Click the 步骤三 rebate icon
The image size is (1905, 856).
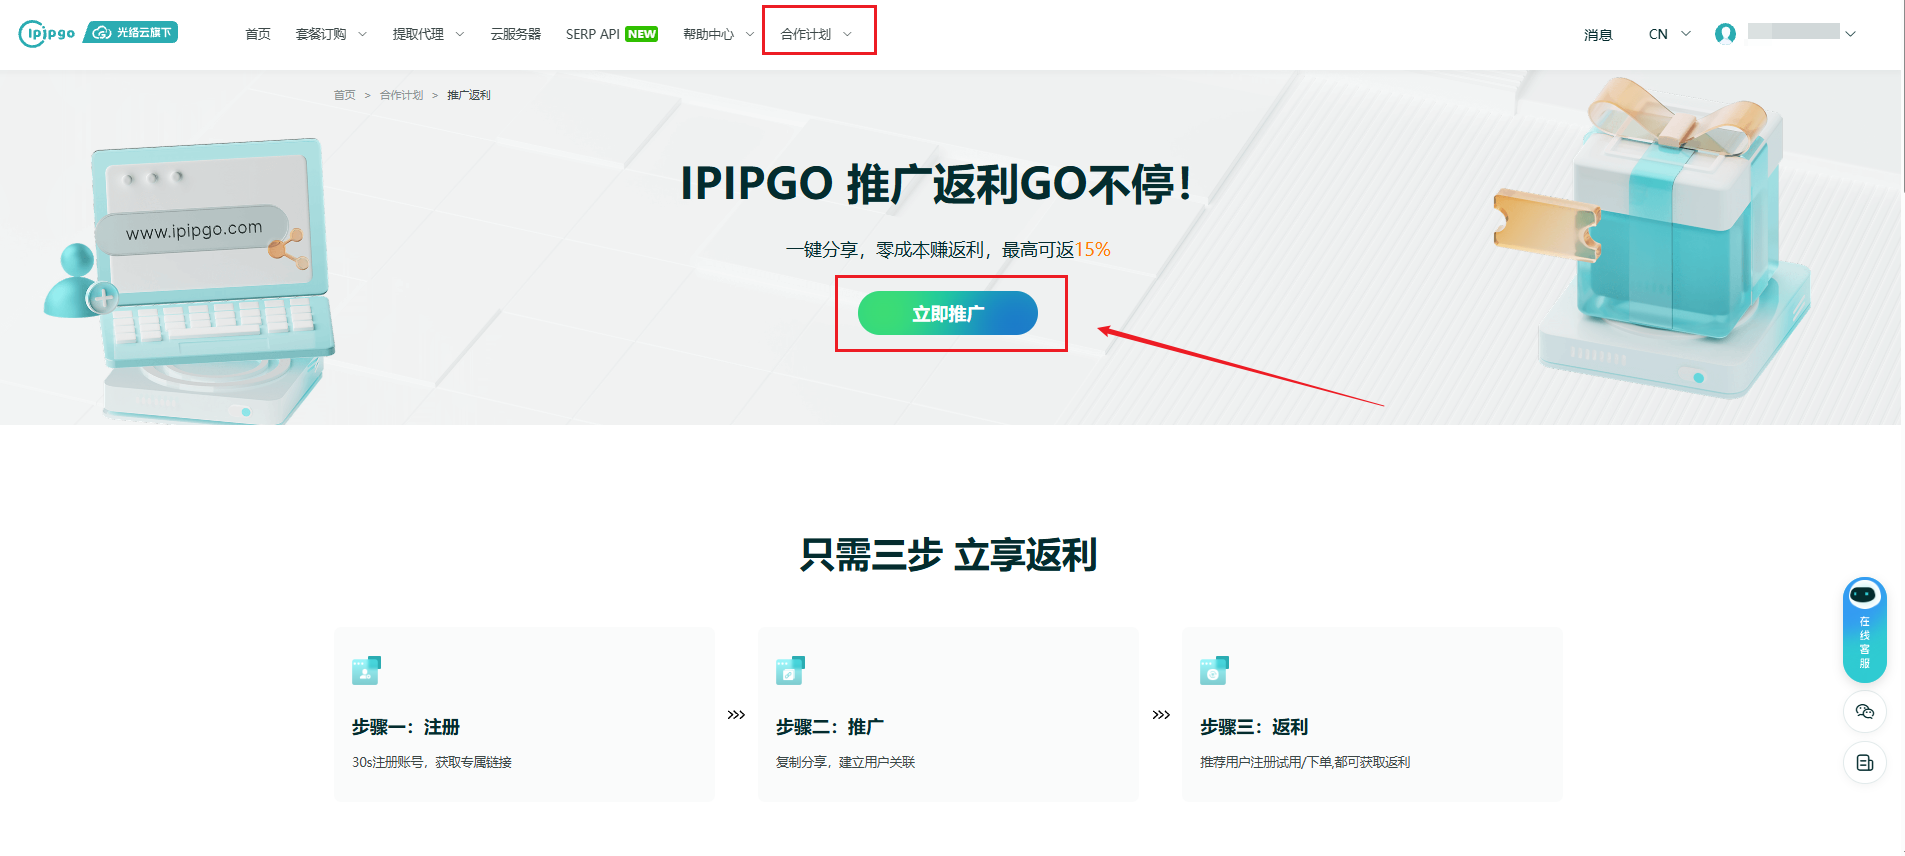(1214, 670)
